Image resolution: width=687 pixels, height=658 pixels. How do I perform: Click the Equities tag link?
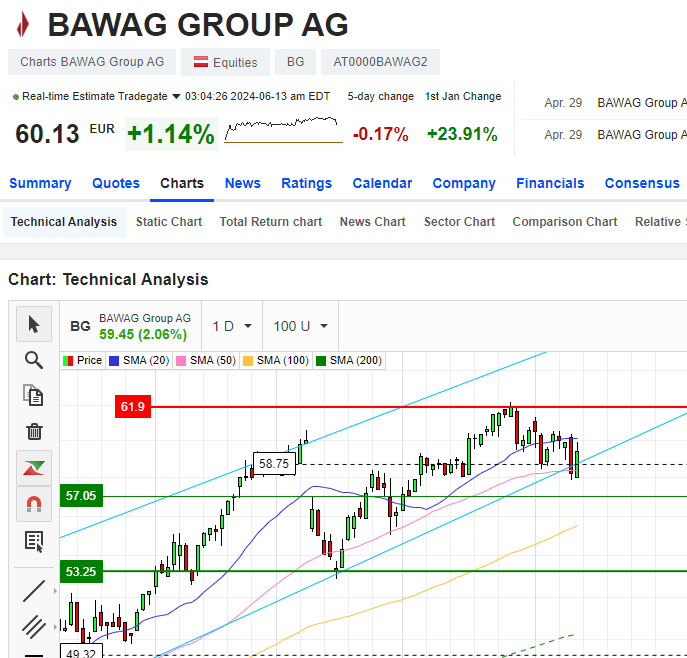pos(225,62)
